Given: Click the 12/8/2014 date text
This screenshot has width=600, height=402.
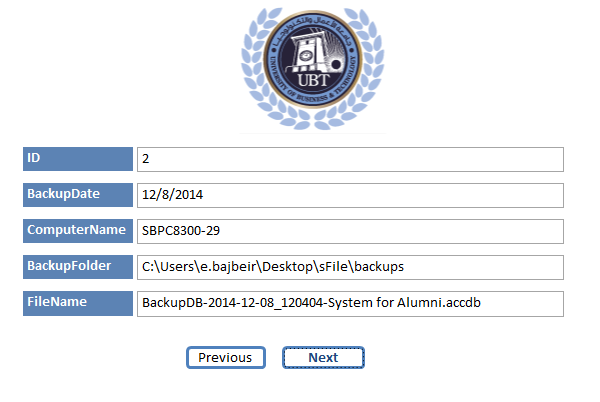Looking at the screenshot, I should coord(172,195).
